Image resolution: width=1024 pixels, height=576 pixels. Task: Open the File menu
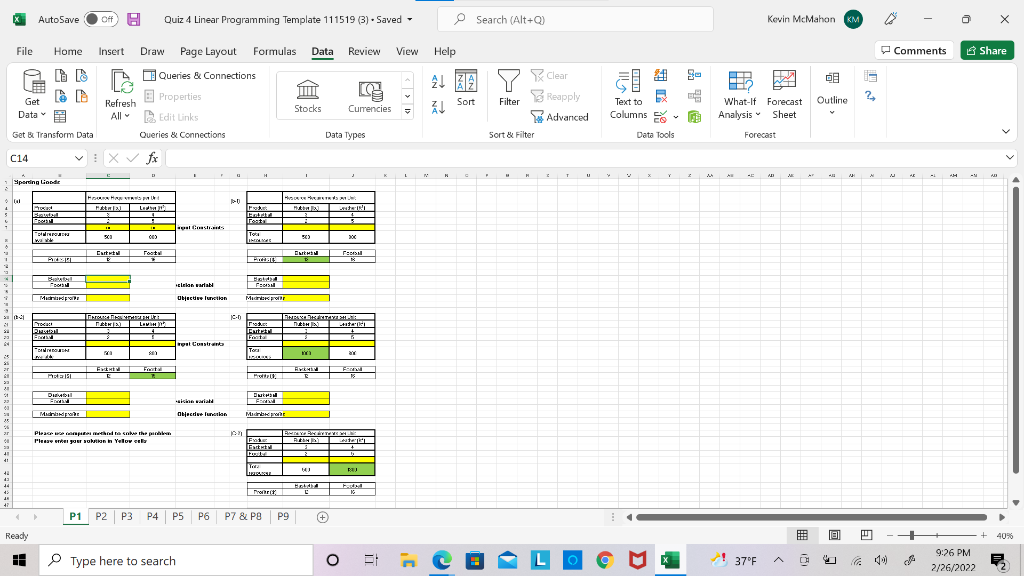(25, 51)
